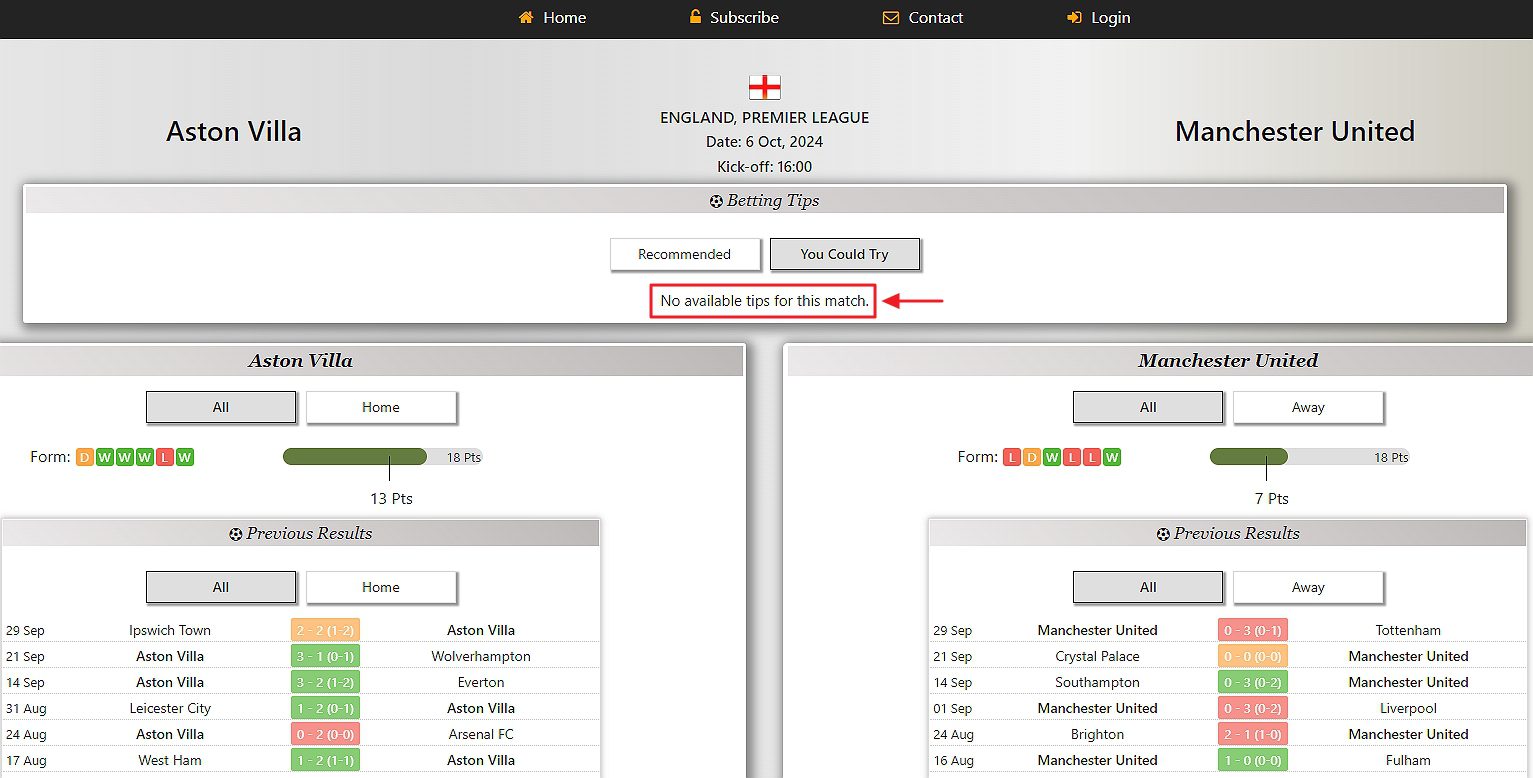Image resolution: width=1533 pixels, height=778 pixels.
Task: Click Aston Villa 13 Pts progress bar
Action: (x=383, y=457)
